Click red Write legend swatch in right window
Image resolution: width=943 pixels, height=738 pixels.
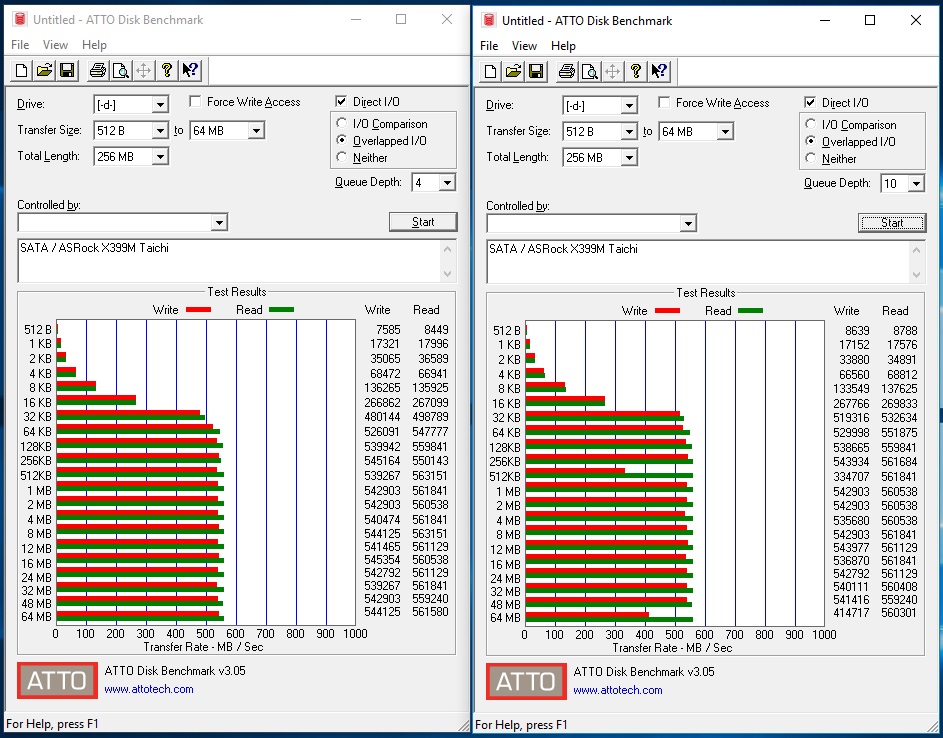pos(668,311)
